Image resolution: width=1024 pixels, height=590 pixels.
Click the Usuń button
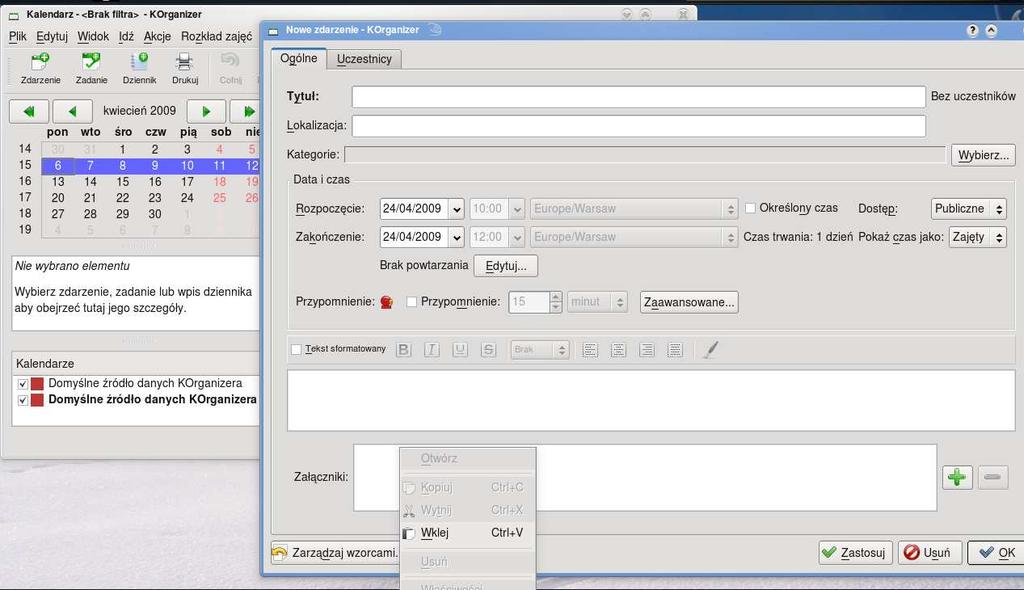[929, 553]
